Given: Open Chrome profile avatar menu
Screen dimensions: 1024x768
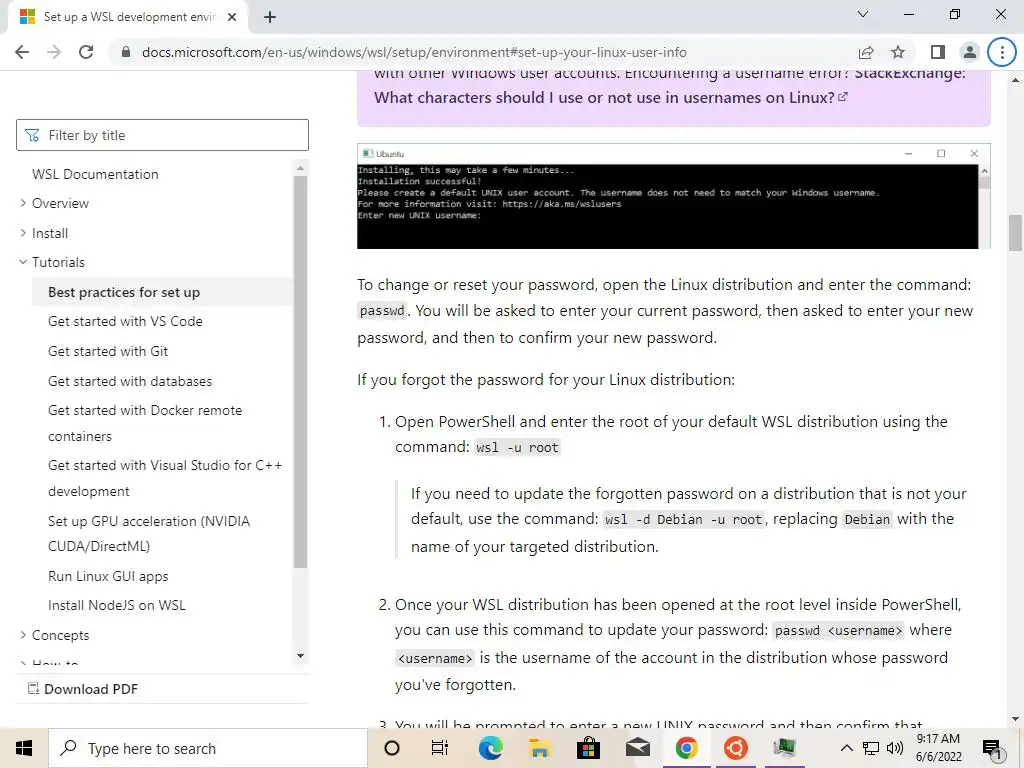Looking at the screenshot, I should click(970, 52).
